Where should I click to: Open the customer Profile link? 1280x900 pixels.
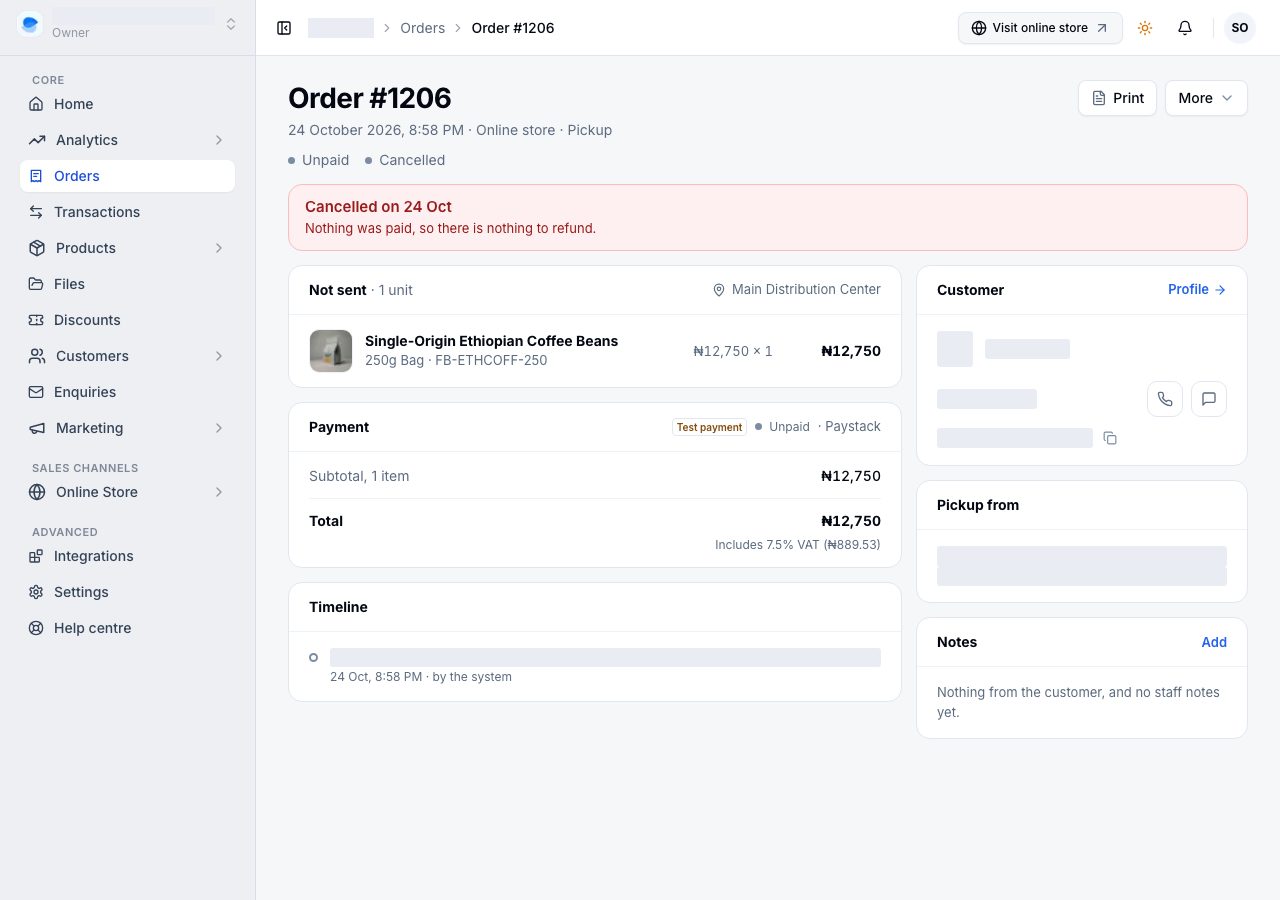pos(1196,289)
